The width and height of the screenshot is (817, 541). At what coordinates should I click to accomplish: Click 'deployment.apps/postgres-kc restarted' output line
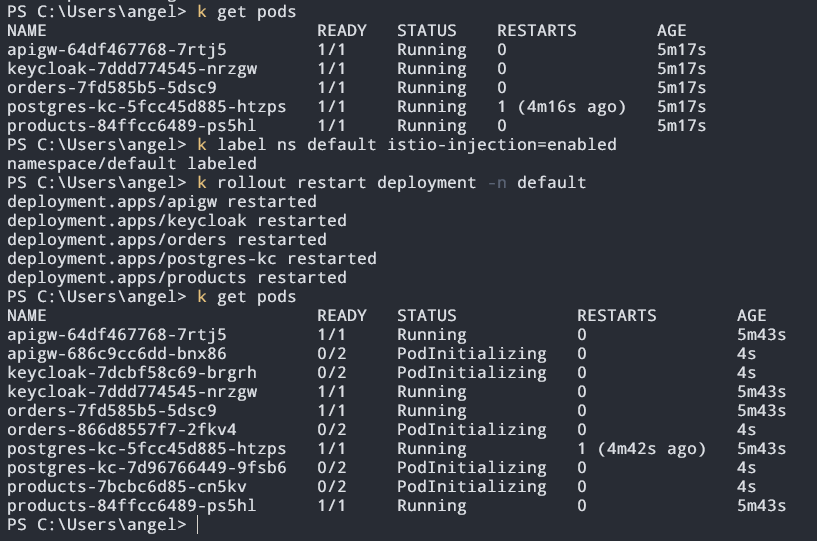point(192,259)
